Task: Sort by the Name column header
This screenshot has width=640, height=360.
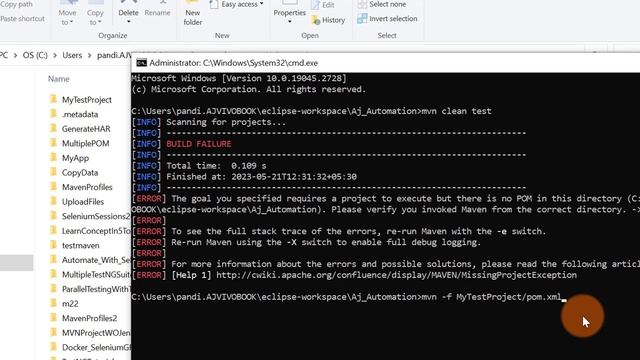Action: click(59, 79)
